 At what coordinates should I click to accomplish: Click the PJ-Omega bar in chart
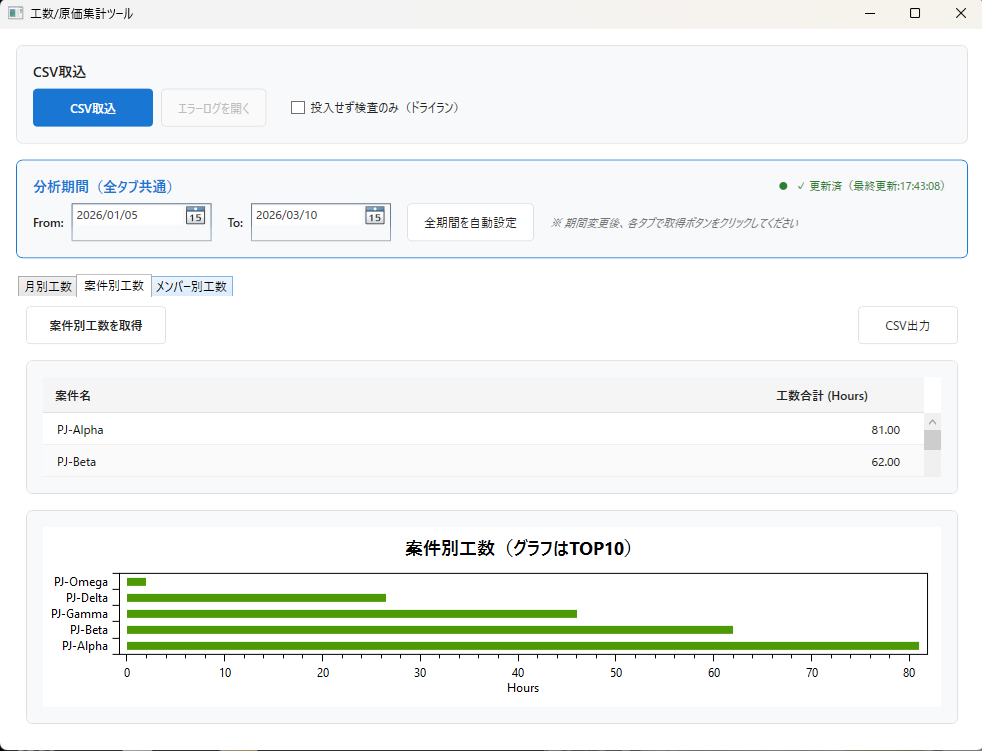[136, 582]
